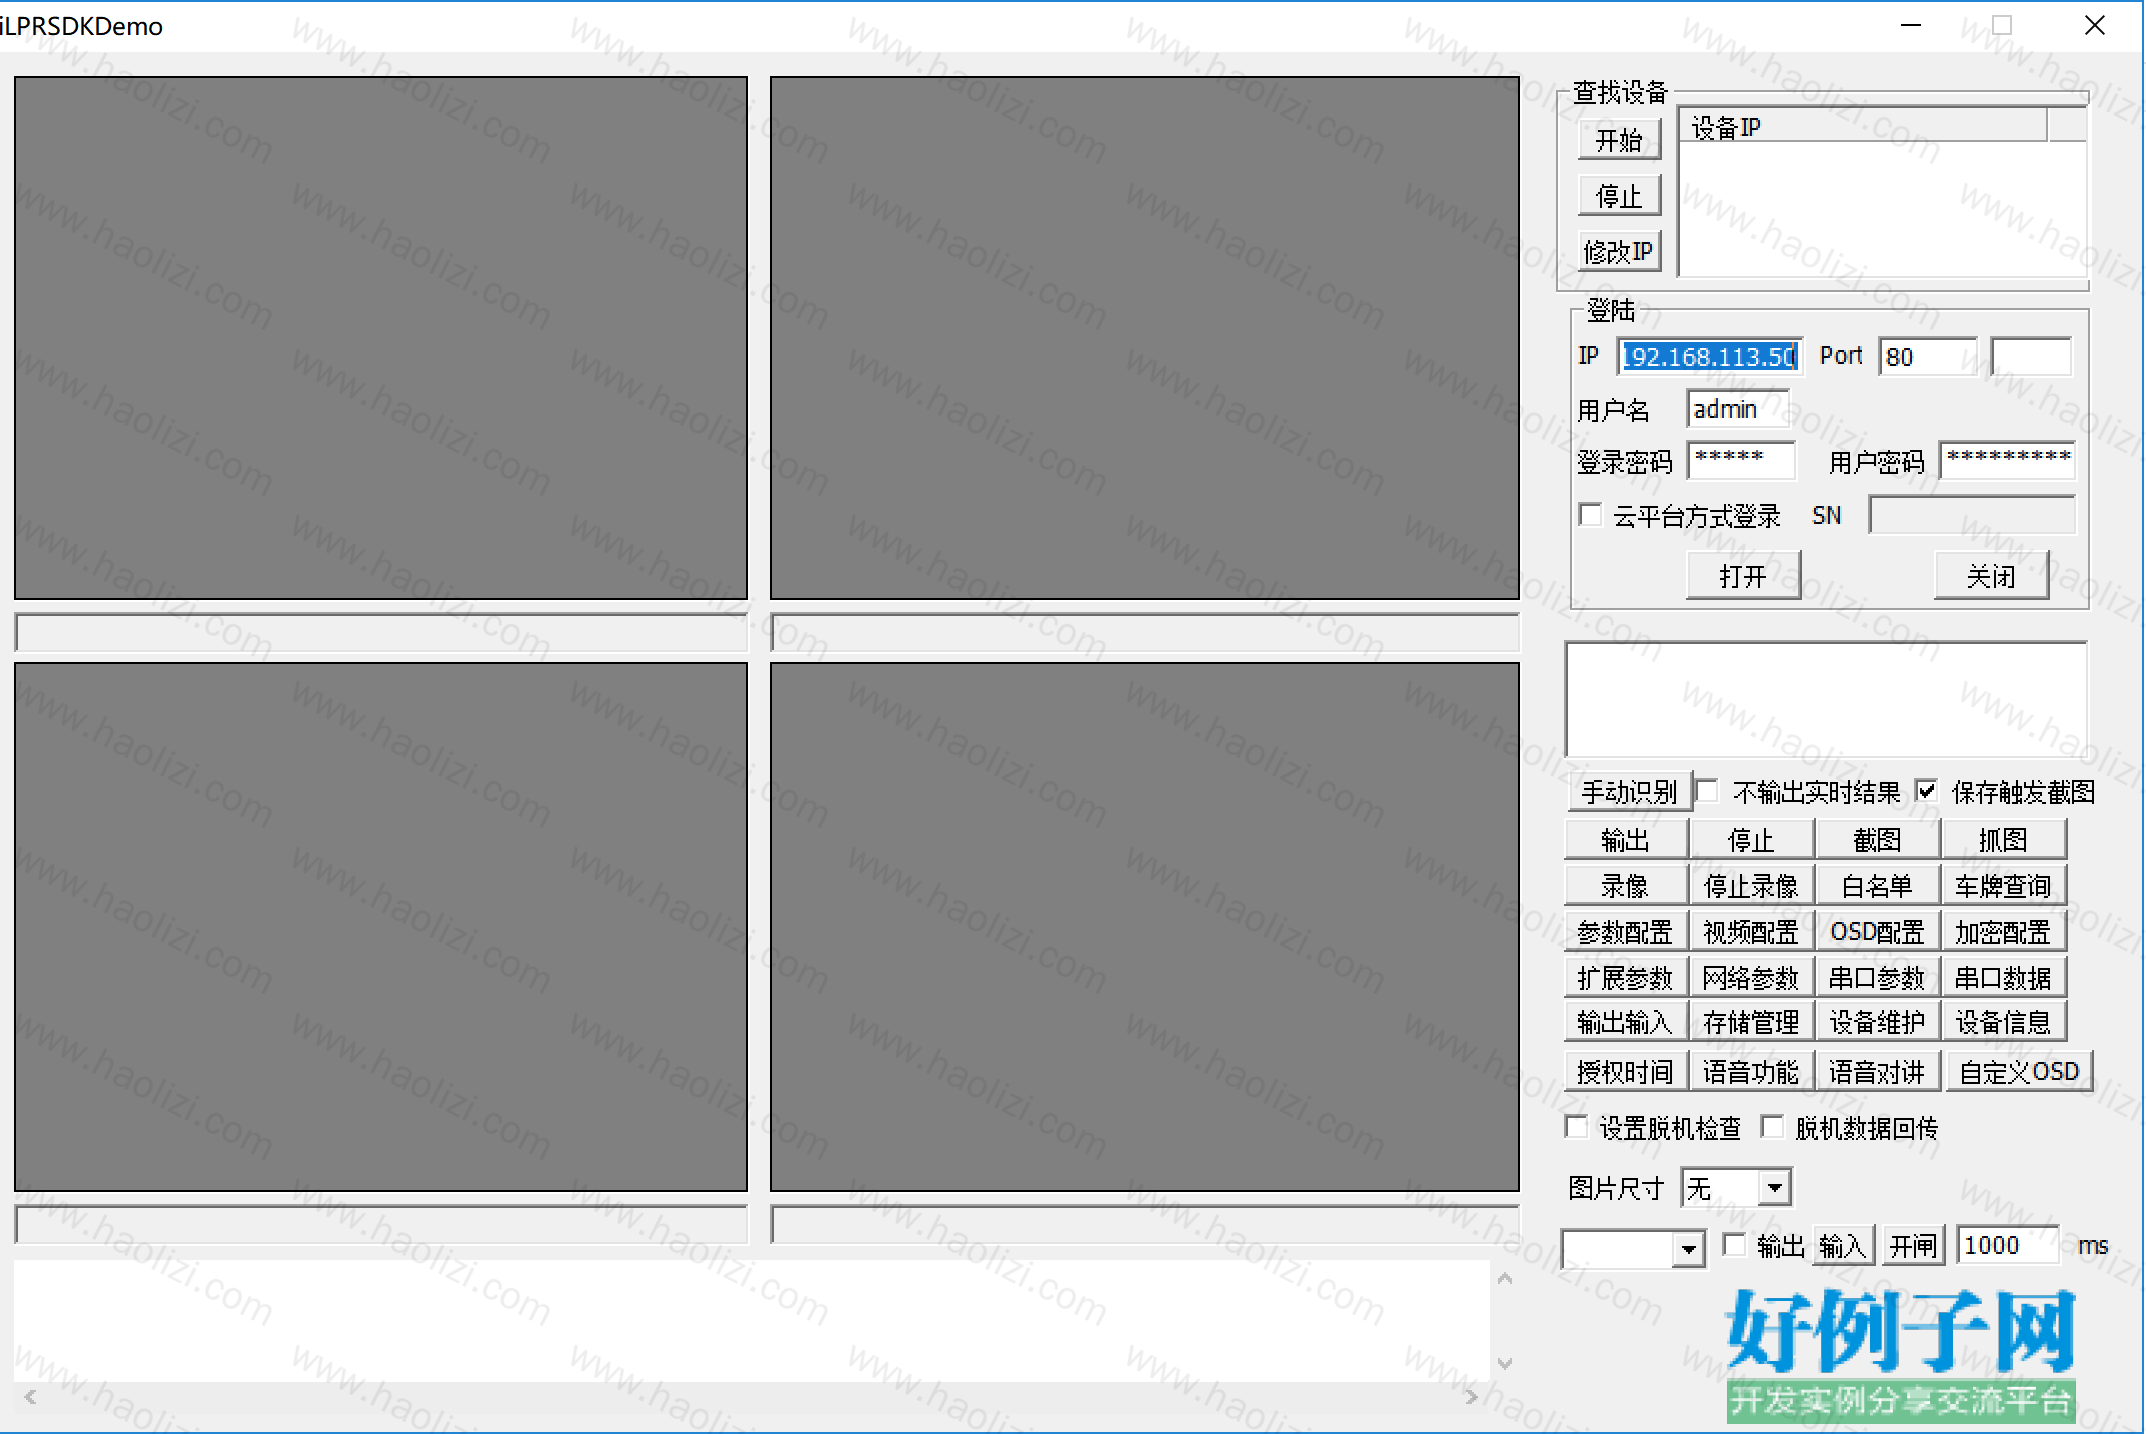Open 串口参数

(1878, 976)
